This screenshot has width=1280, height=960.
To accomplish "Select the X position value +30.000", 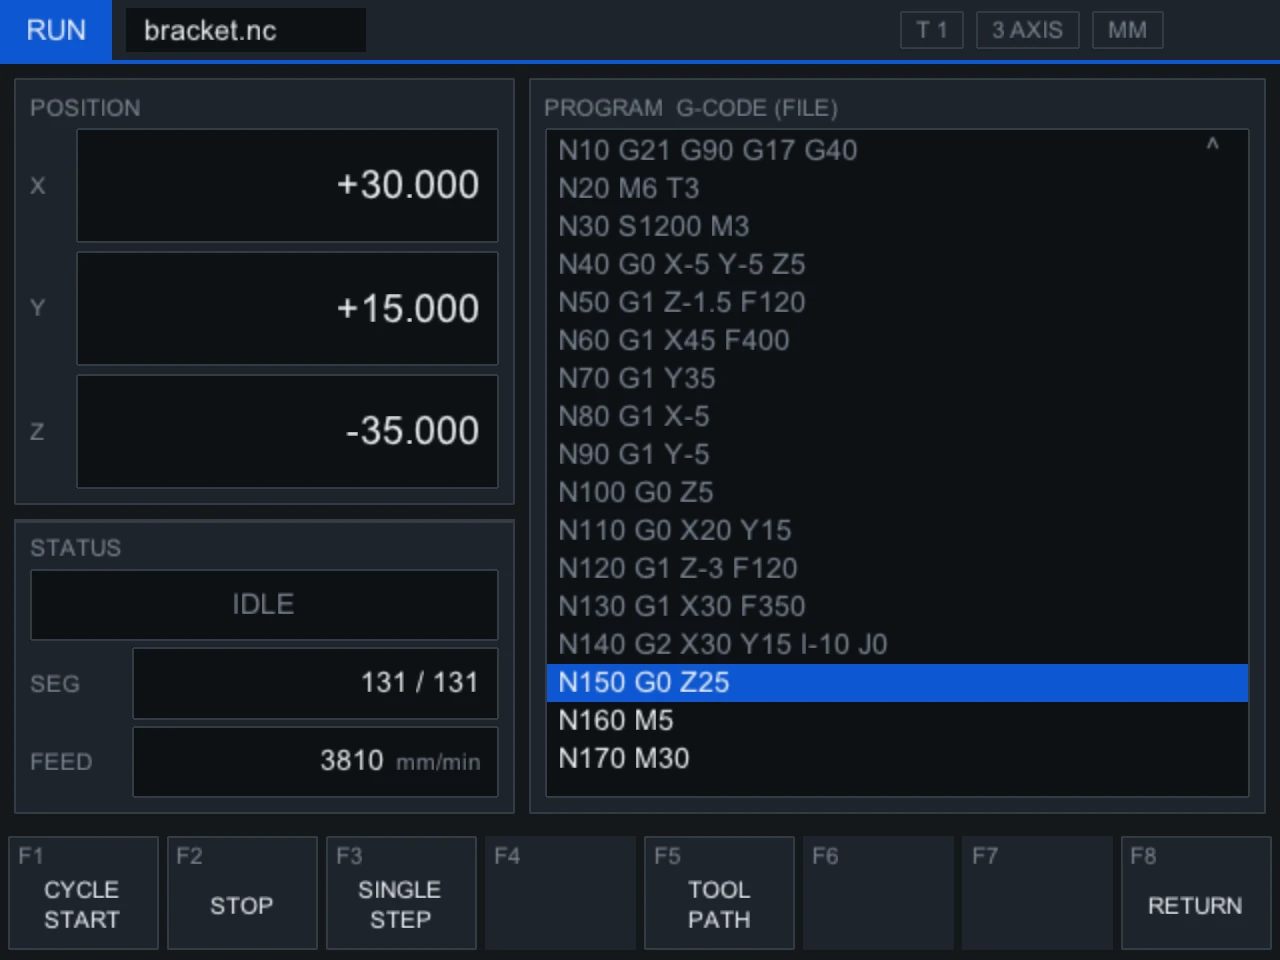I will point(287,185).
